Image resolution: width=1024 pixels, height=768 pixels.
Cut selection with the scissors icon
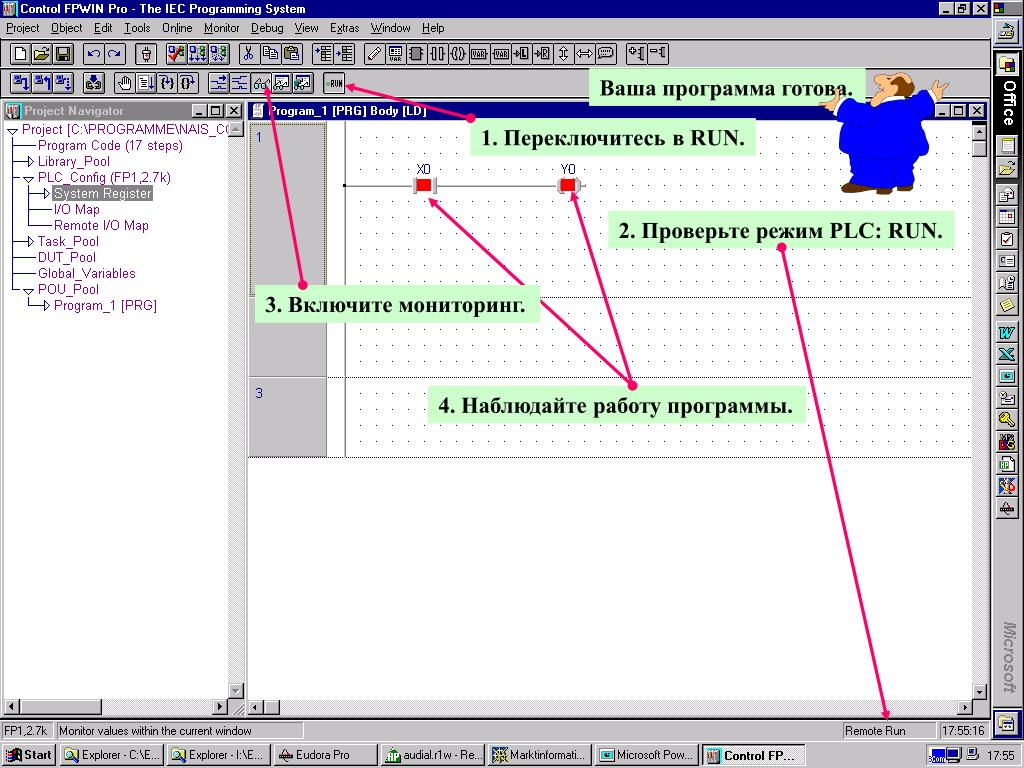248,54
